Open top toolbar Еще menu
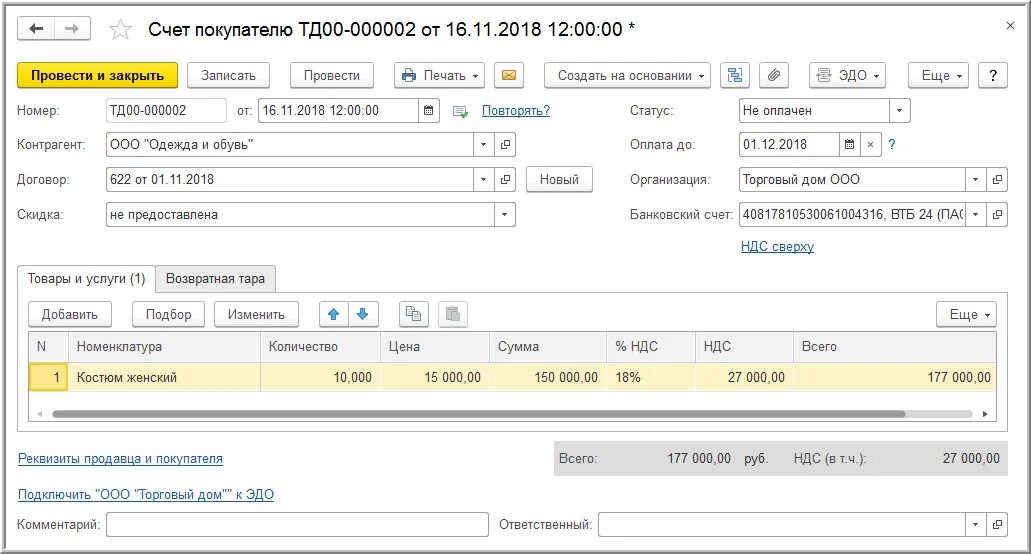This screenshot has width=1031, height=554. click(x=939, y=76)
